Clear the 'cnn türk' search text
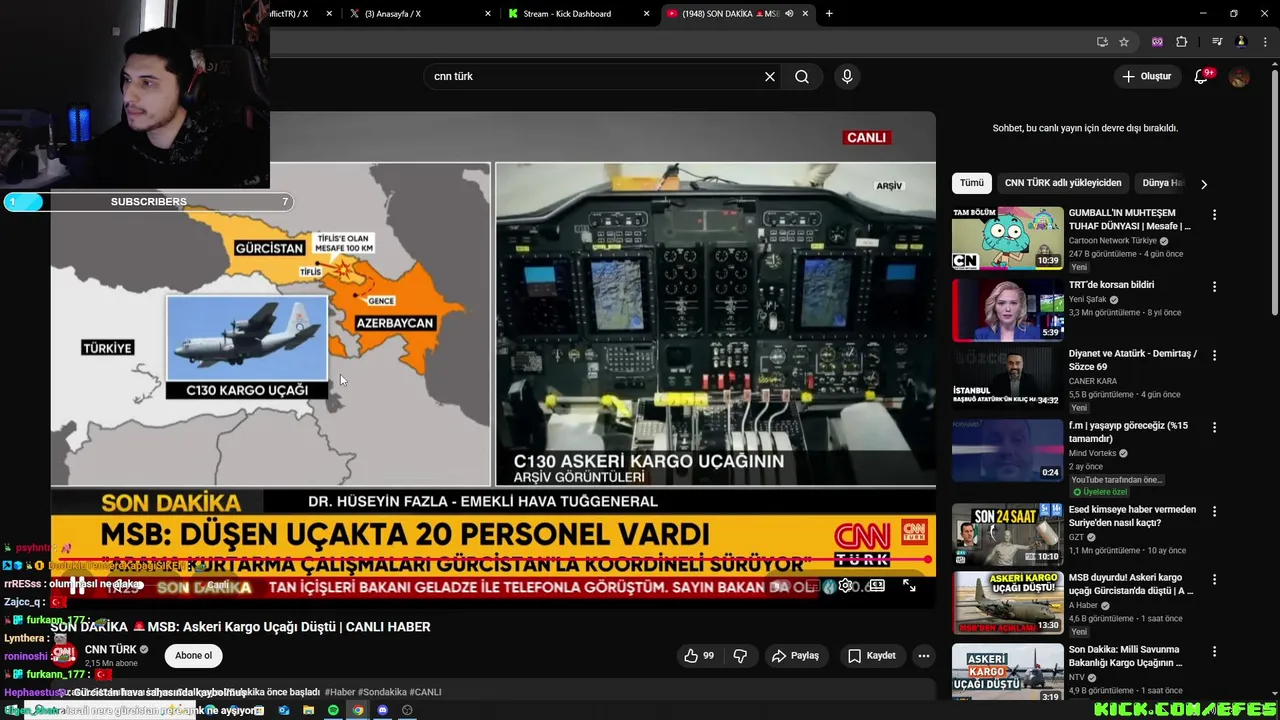This screenshot has height=720, width=1280. pos(770,77)
